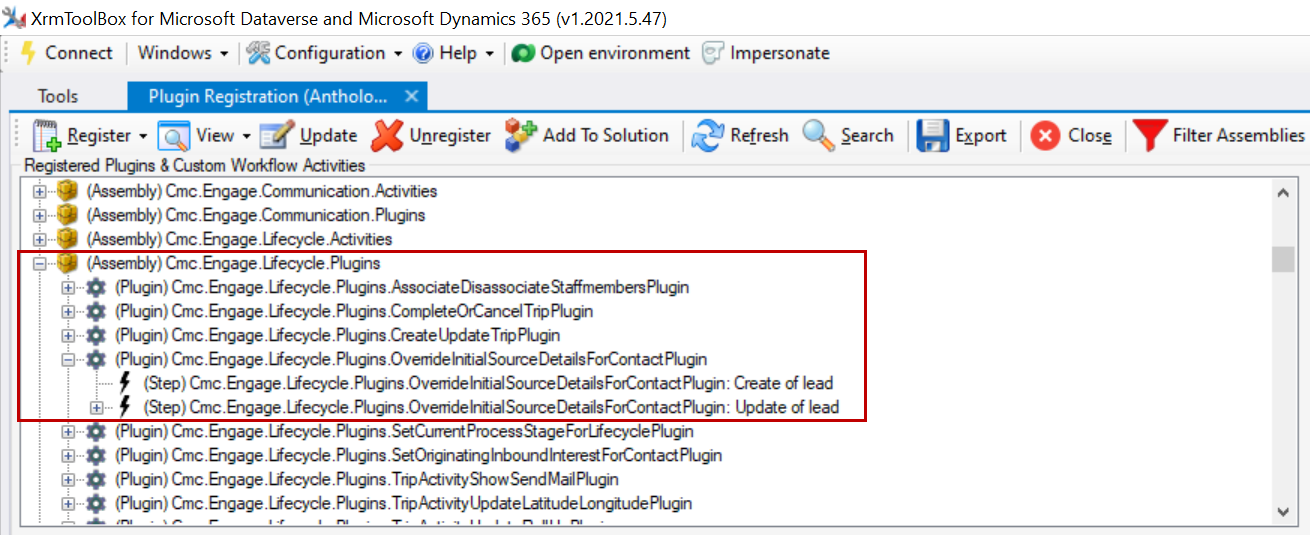1310x535 pixels.
Task: Switch to the Tools tab
Action: pos(58,96)
